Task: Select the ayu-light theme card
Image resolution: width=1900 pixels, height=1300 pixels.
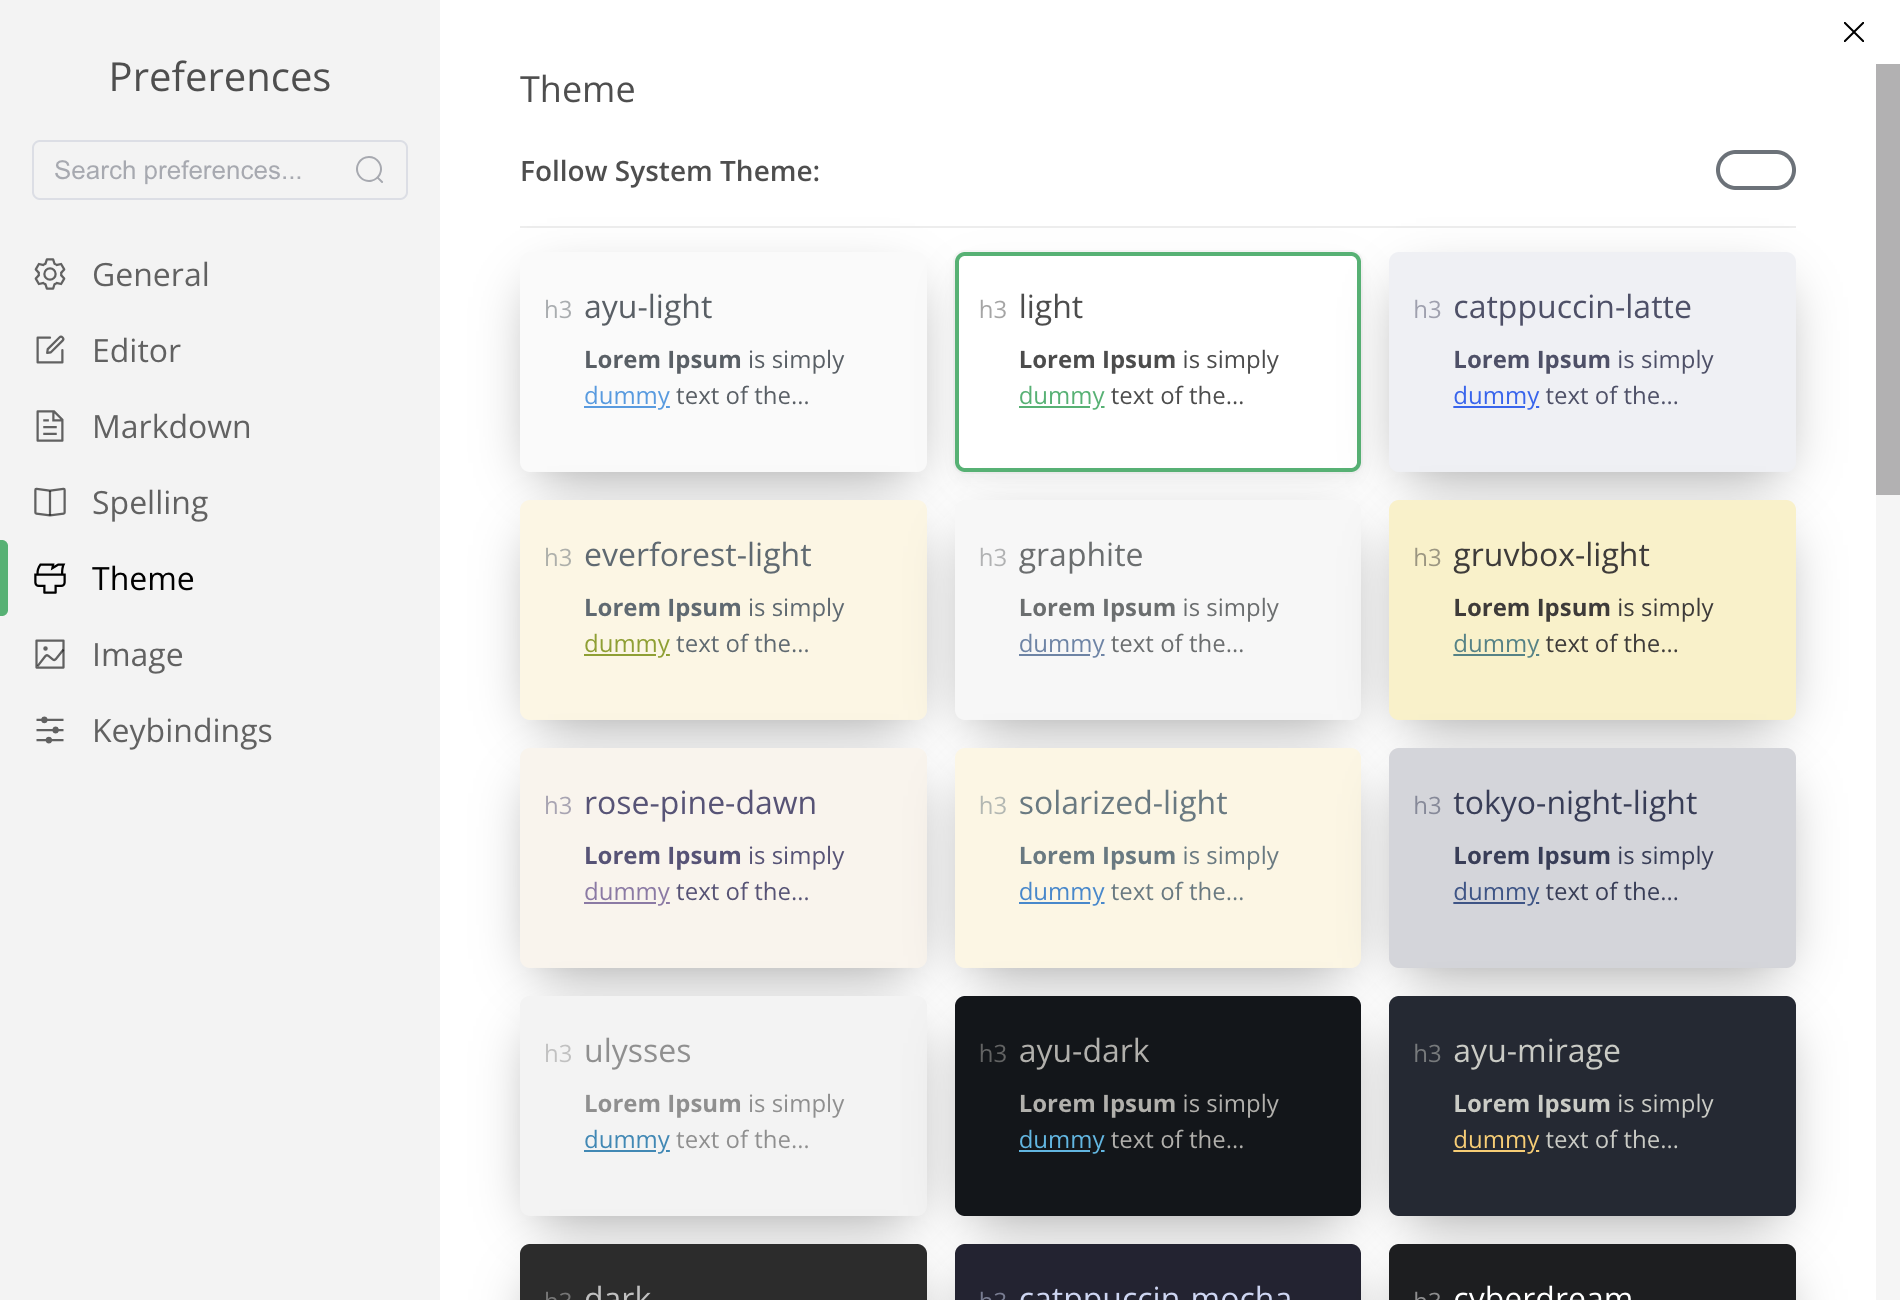Action: pyautogui.click(x=723, y=362)
